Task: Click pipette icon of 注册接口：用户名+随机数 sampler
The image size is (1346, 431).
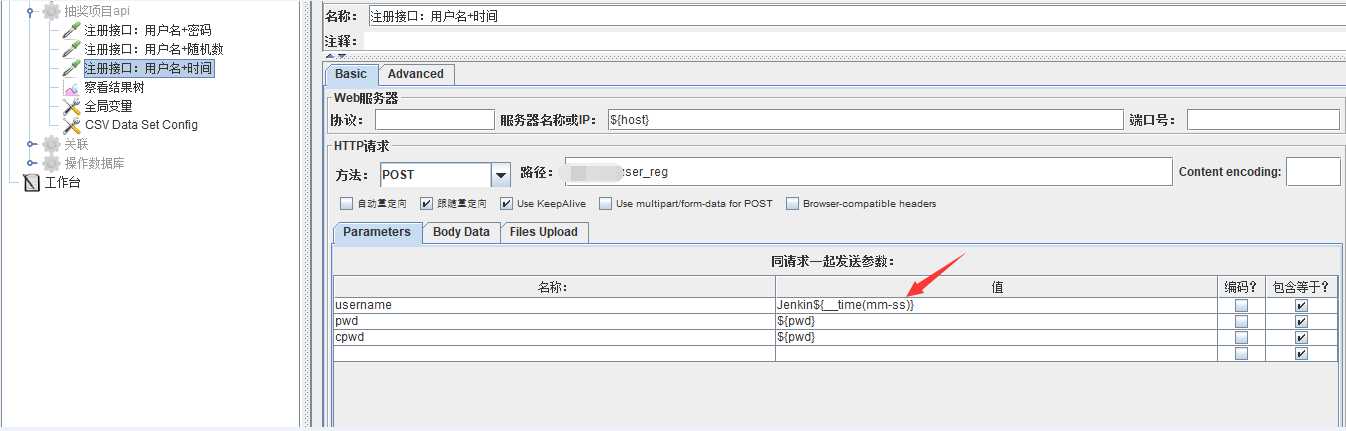Action: click(71, 49)
